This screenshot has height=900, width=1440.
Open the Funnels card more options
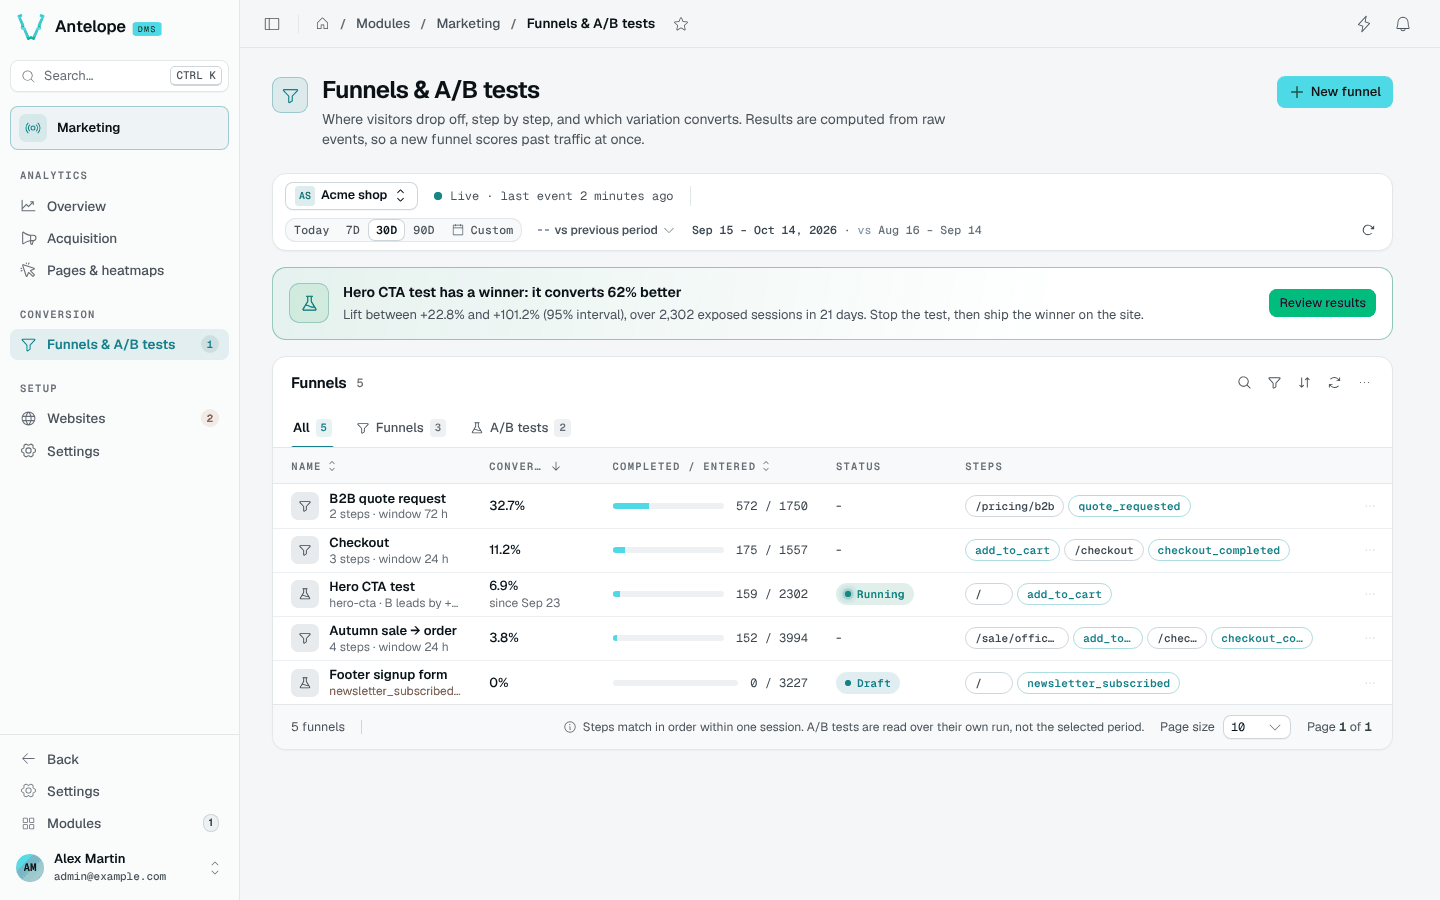[1364, 383]
